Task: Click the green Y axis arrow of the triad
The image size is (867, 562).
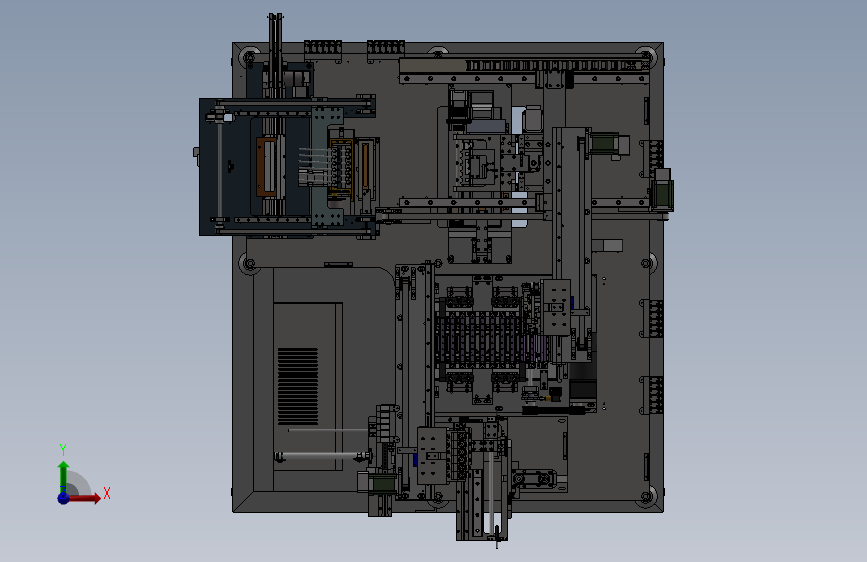Action: coord(64,476)
